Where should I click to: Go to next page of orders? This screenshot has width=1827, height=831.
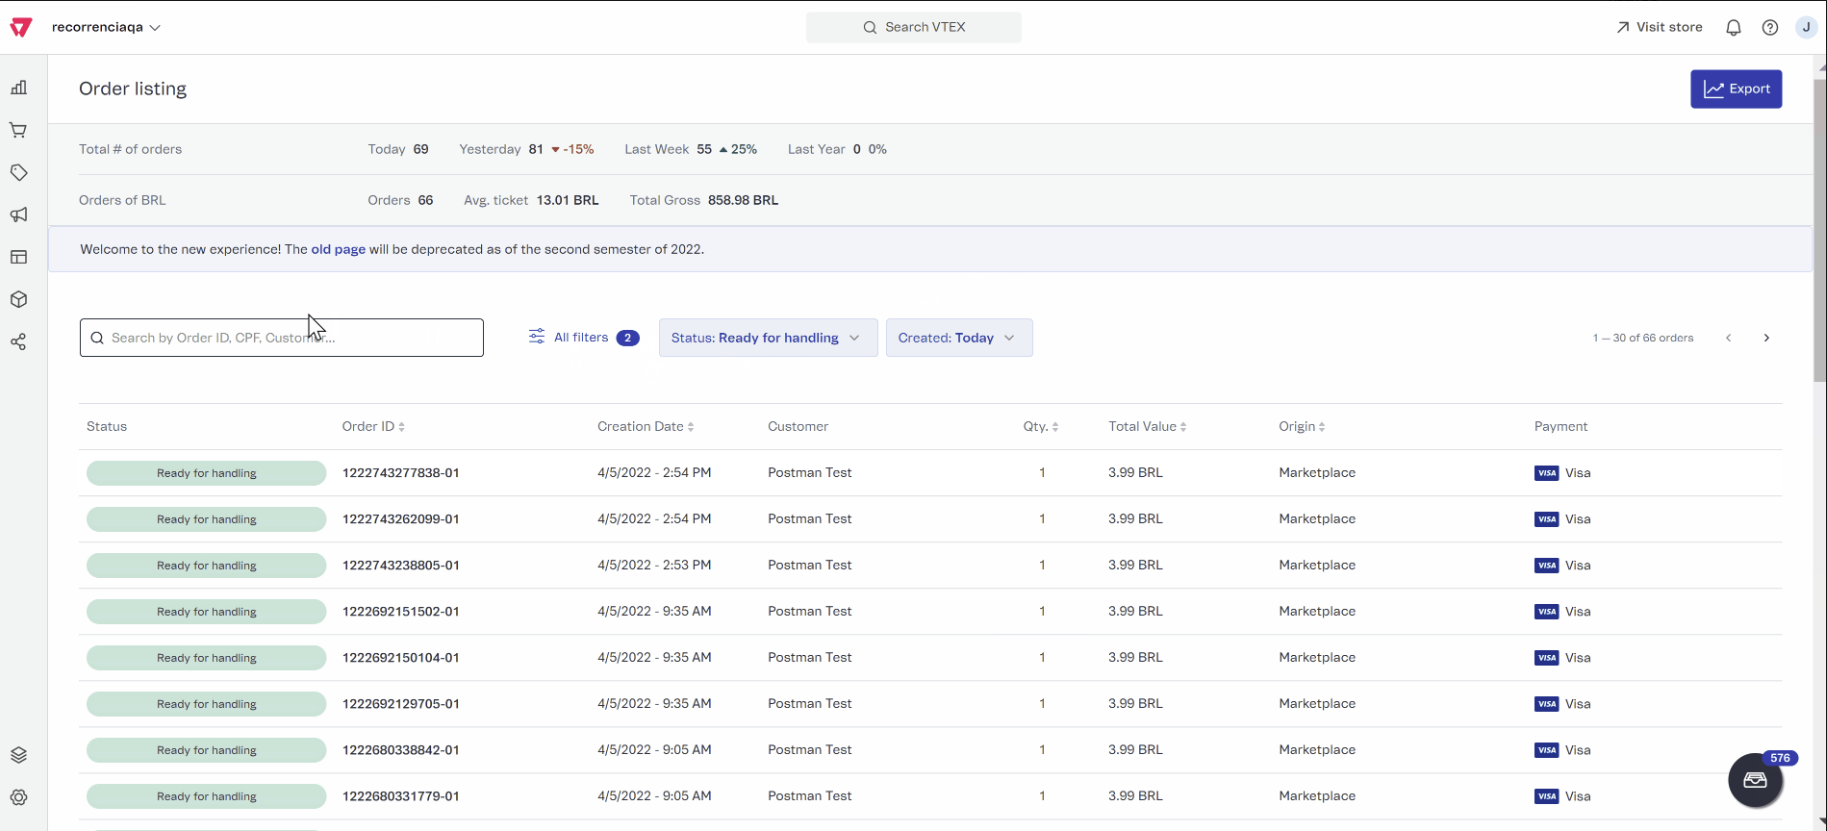click(1766, 338)
